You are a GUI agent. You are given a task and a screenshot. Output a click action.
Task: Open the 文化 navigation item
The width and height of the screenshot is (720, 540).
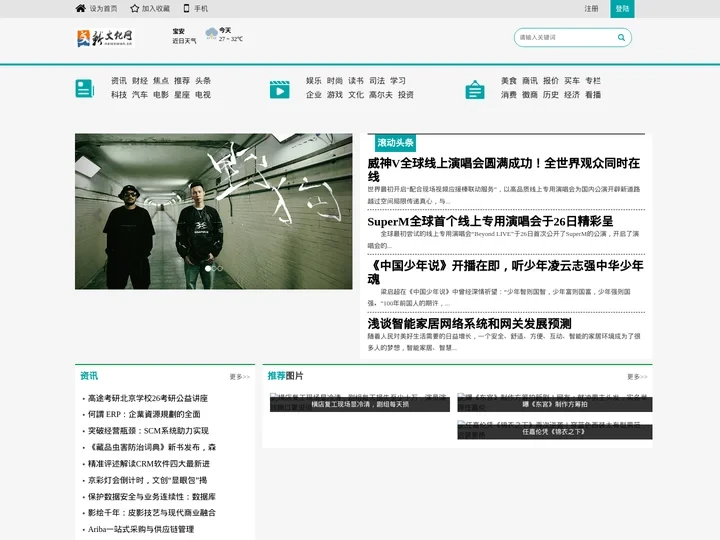tap(356, 95)
